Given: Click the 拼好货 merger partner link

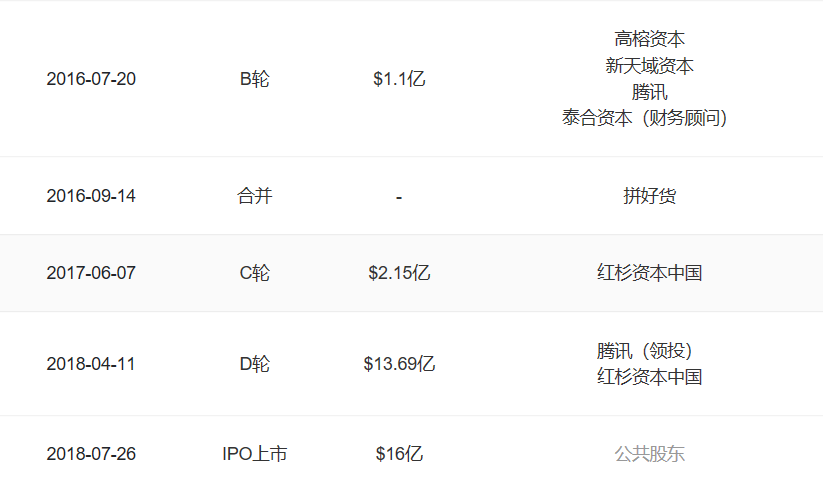Looking at the screenshot, I should coord(649,196).
